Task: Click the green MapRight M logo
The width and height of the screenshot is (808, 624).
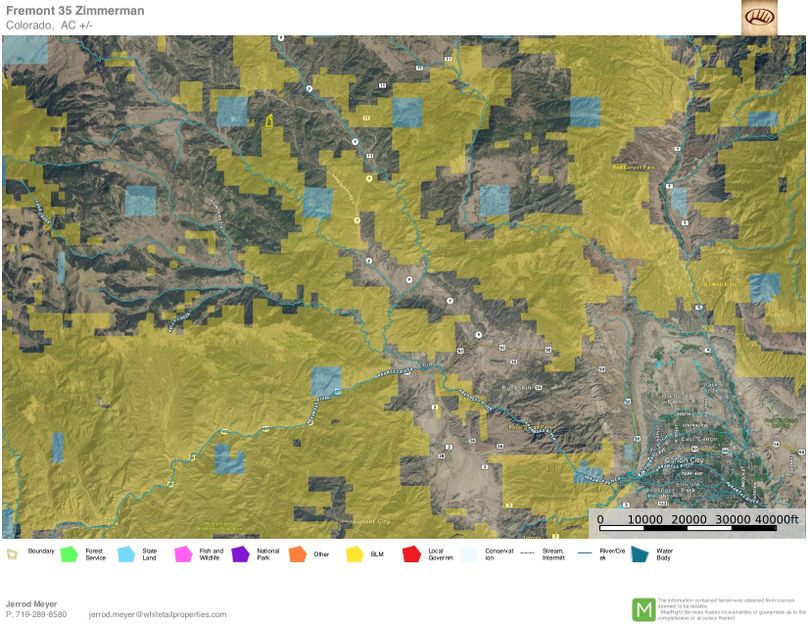Action: click(x=643, y=608)
